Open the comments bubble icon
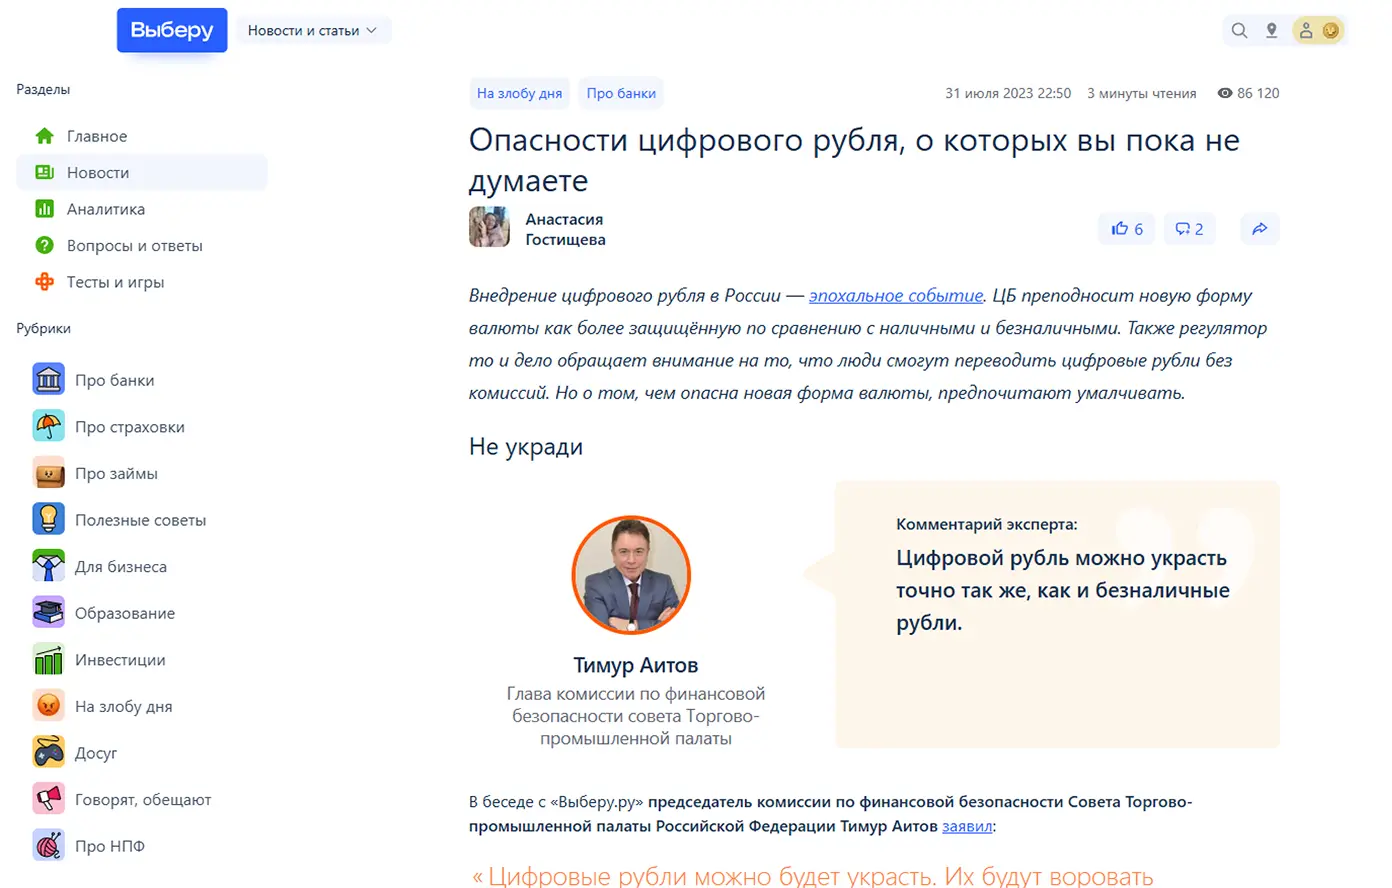The image size is (1392, 888). coord(1189,229)
